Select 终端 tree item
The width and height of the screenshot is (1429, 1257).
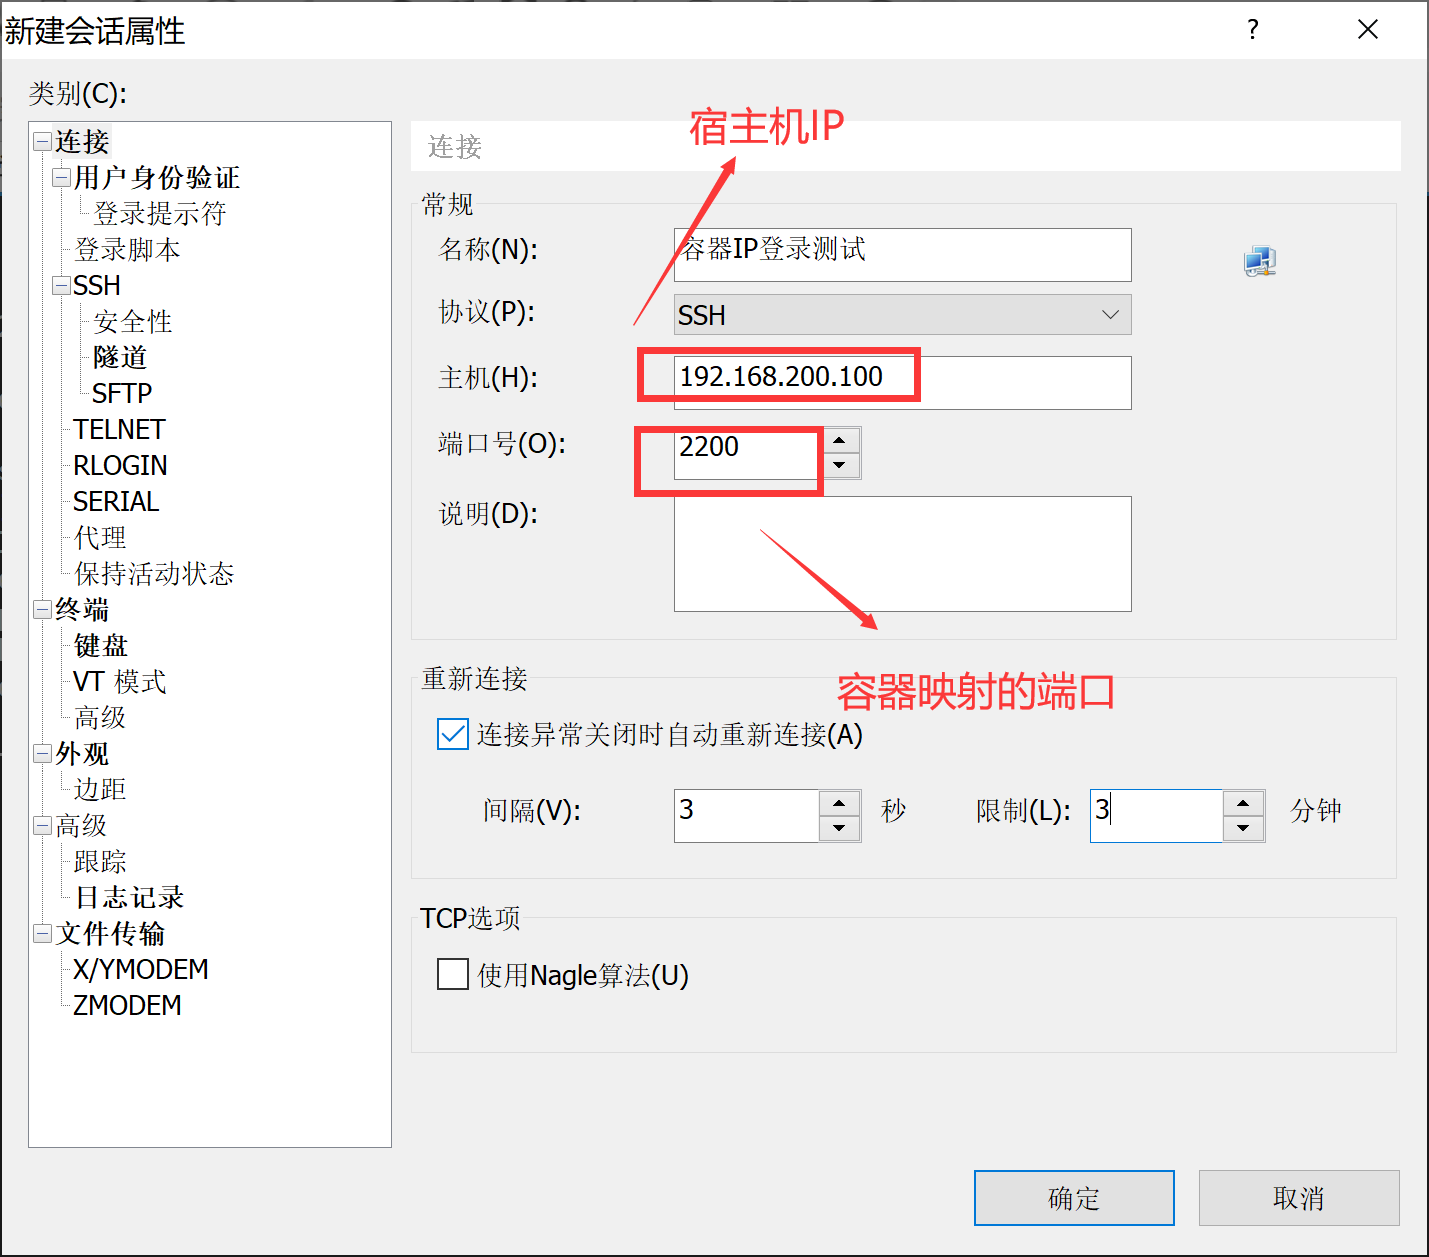pos(82,610)
